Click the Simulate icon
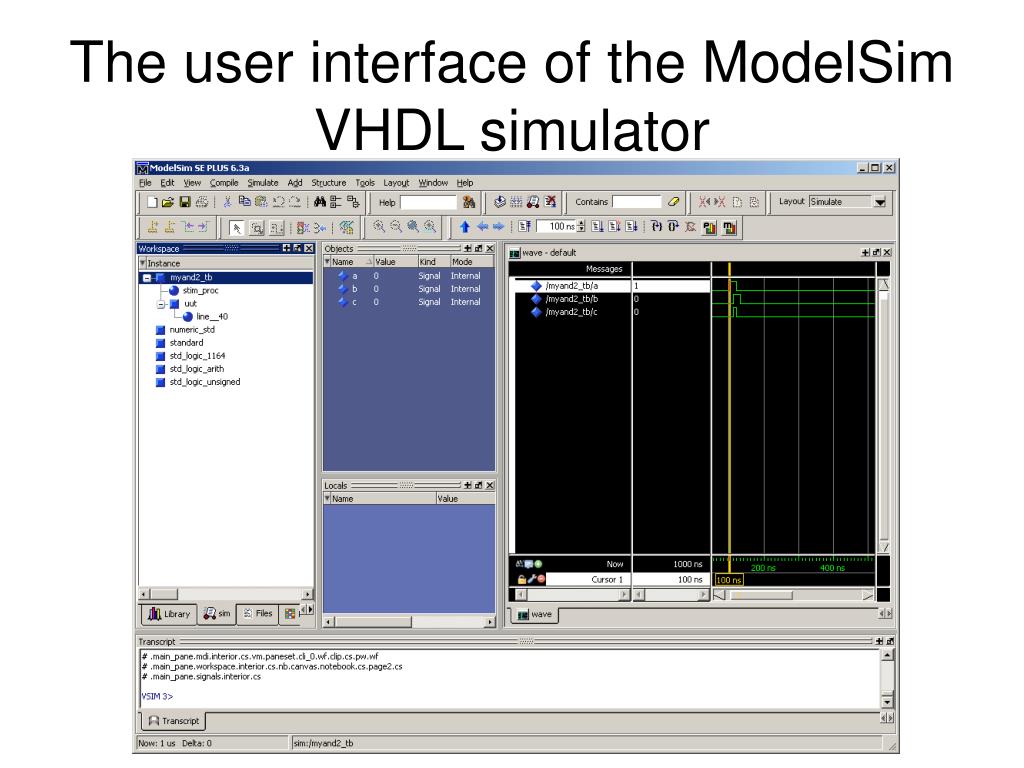This screenshot has width=1024, height=768. [x=533, y=202]
